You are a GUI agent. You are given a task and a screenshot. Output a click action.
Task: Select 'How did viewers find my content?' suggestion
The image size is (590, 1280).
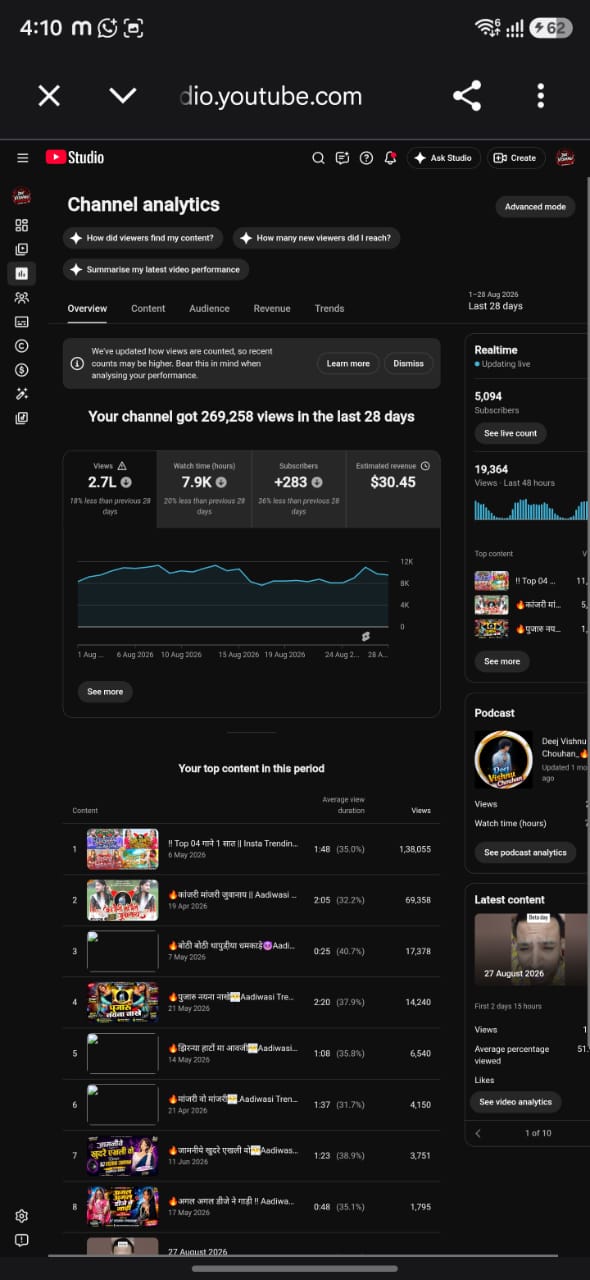(x=141, y=238)
